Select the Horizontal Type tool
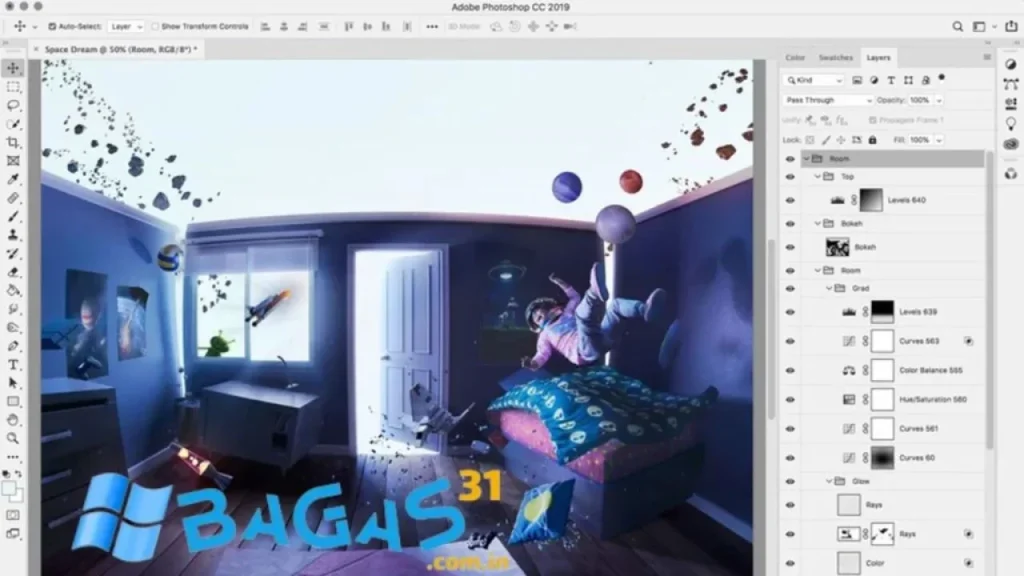This screenshot has height=576, width=1024. (x=13, y=364)
